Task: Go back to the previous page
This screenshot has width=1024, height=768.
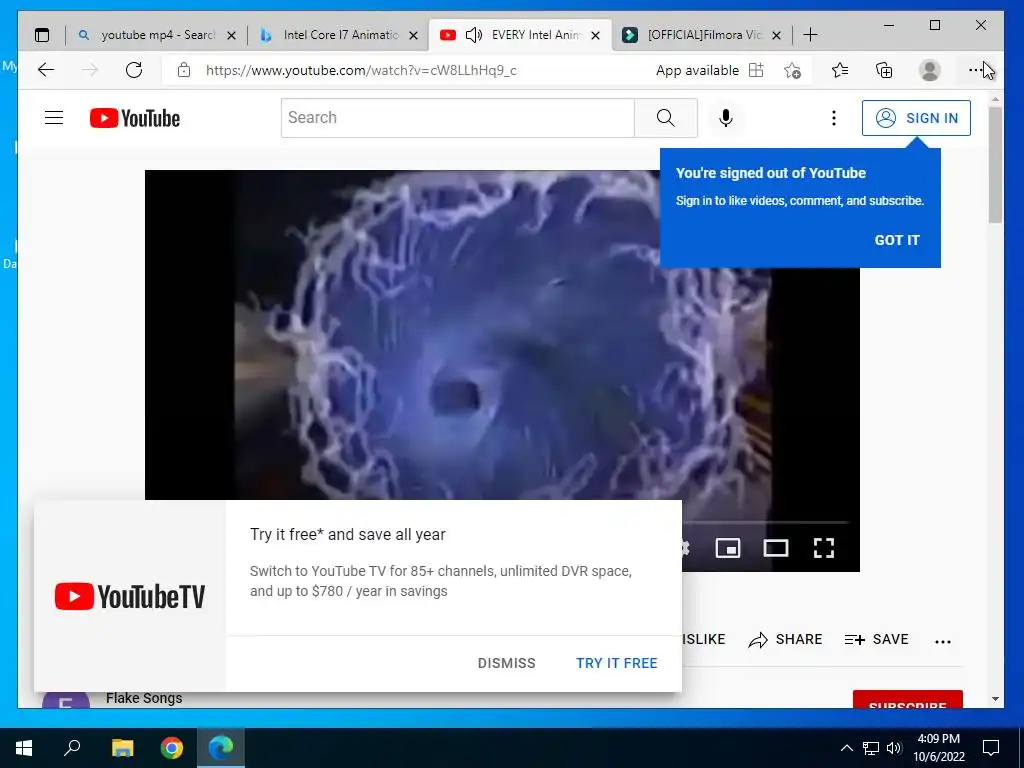Action: (x=46, y=70)
